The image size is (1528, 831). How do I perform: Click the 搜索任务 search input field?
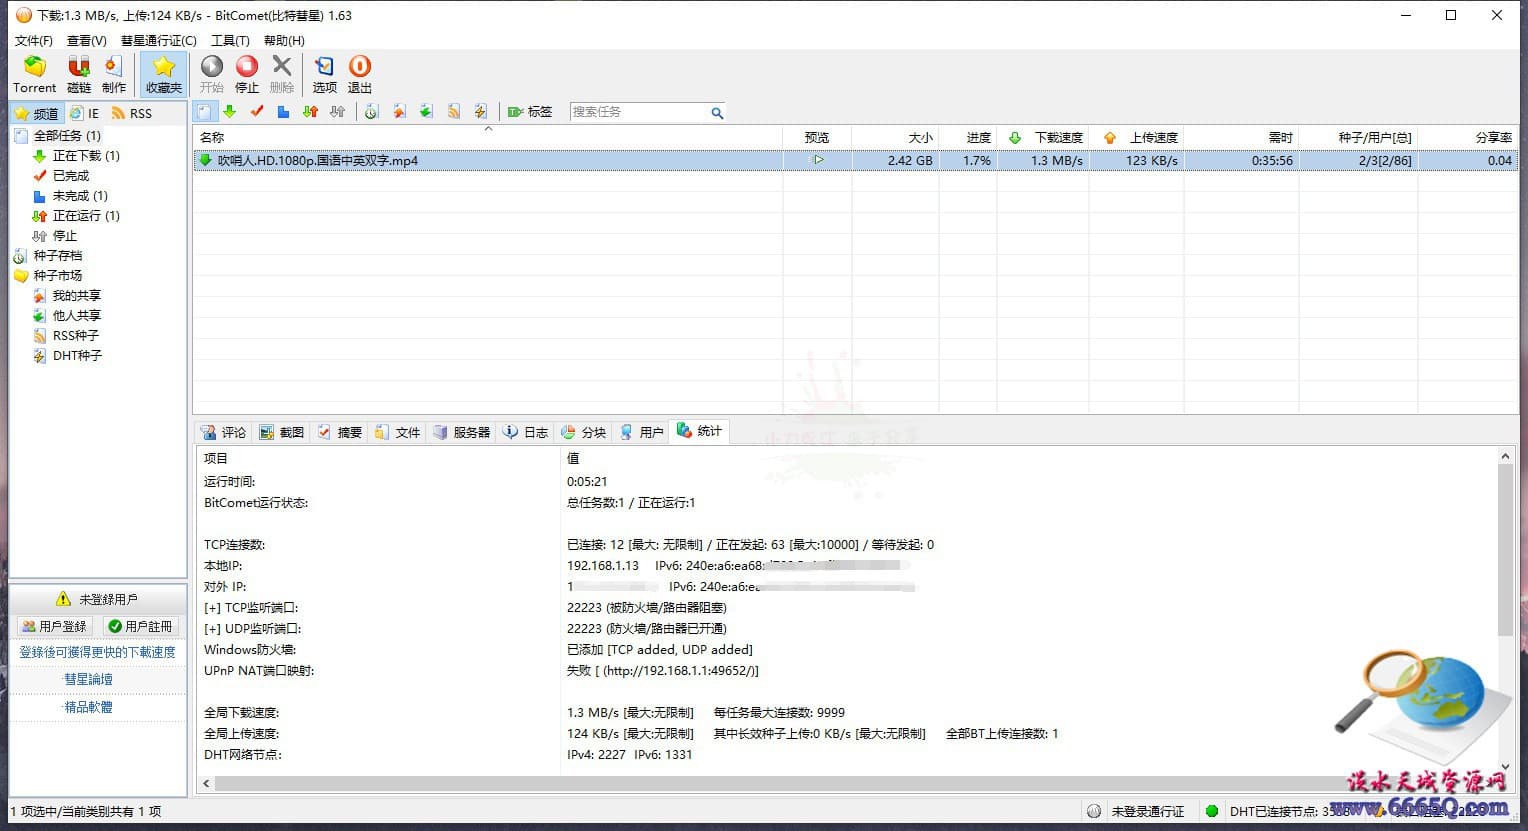[639, 112]
